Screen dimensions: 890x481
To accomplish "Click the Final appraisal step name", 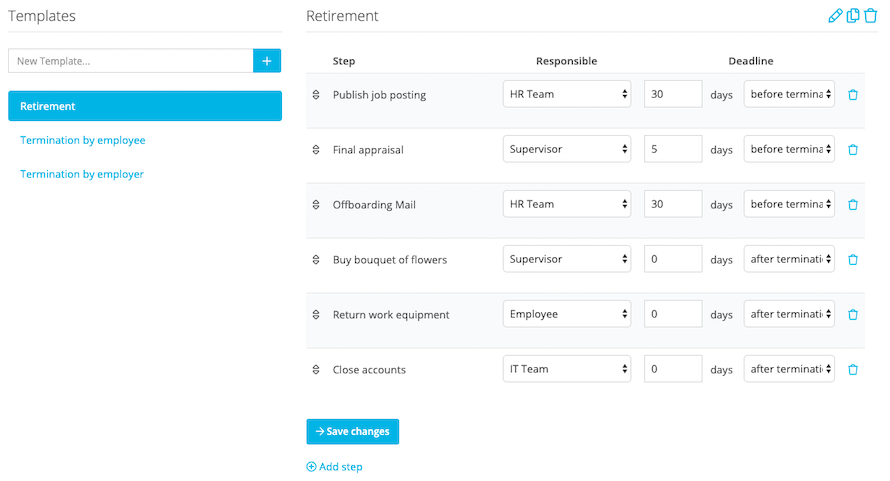I will [x=368, y=150].
